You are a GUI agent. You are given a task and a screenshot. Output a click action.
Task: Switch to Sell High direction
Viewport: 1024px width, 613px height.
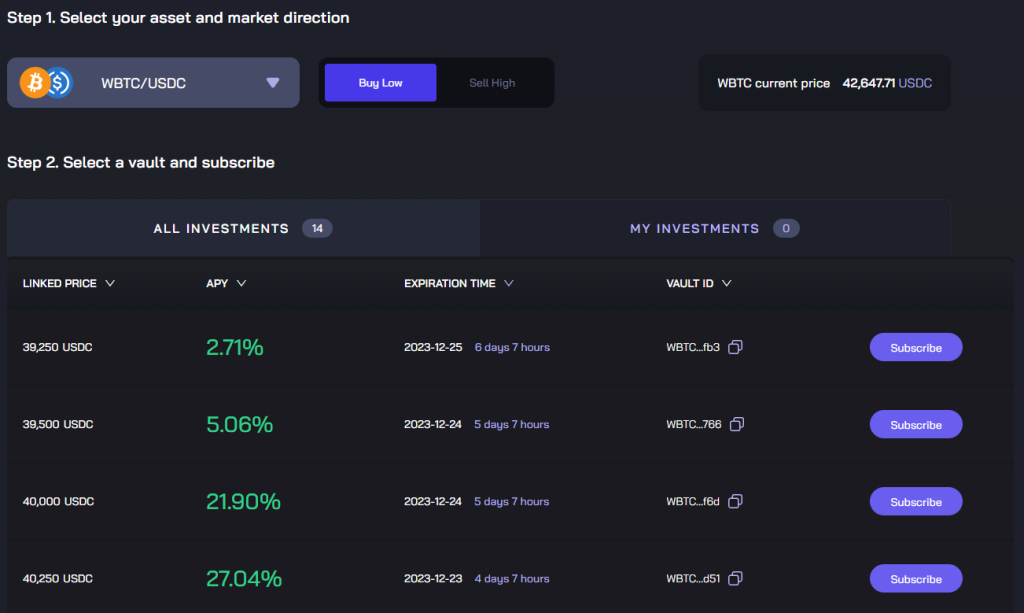pyautogui.click(x=492, y=83)
